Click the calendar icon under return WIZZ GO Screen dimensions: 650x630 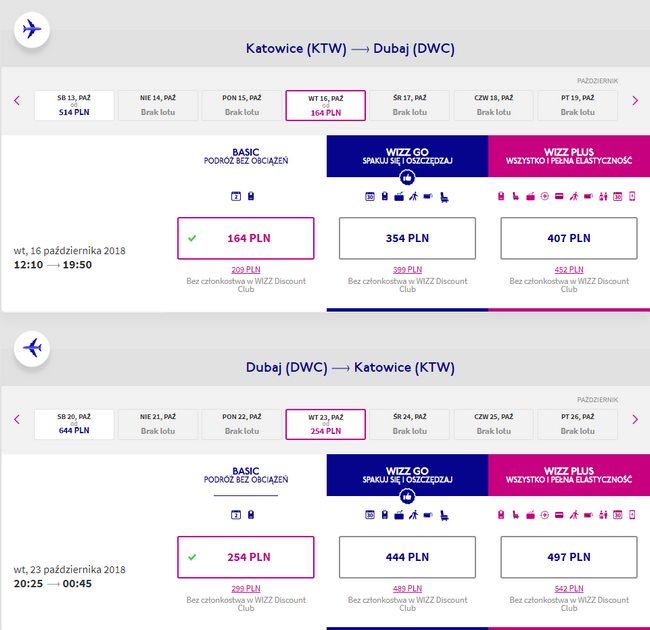coord(369,515)
